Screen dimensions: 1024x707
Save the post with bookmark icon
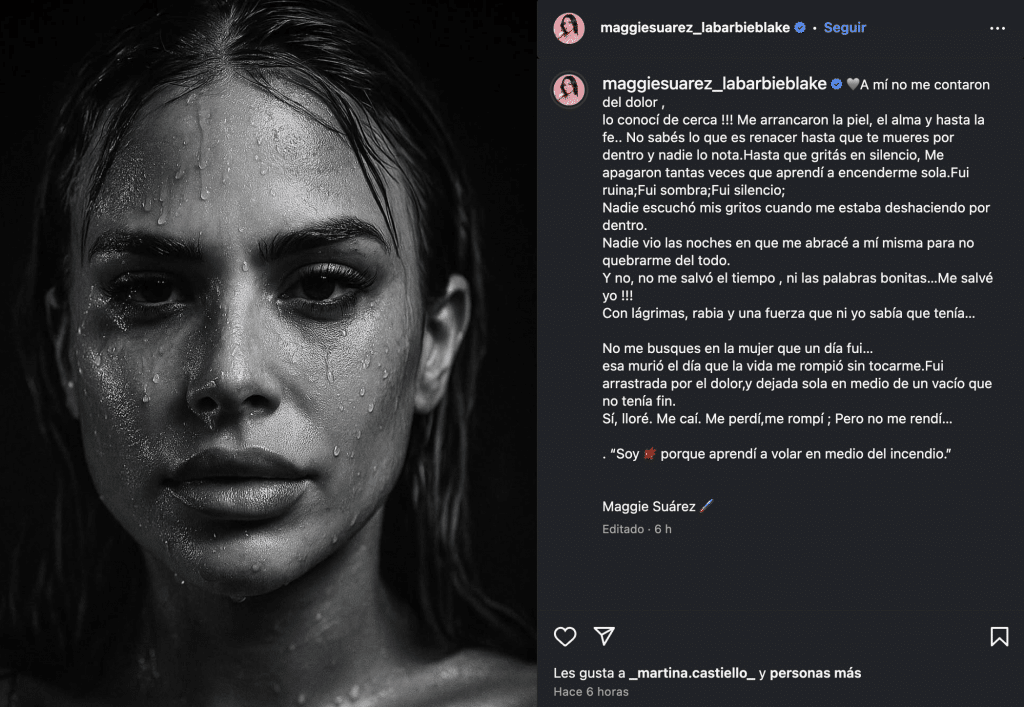[x=999, y=636]
